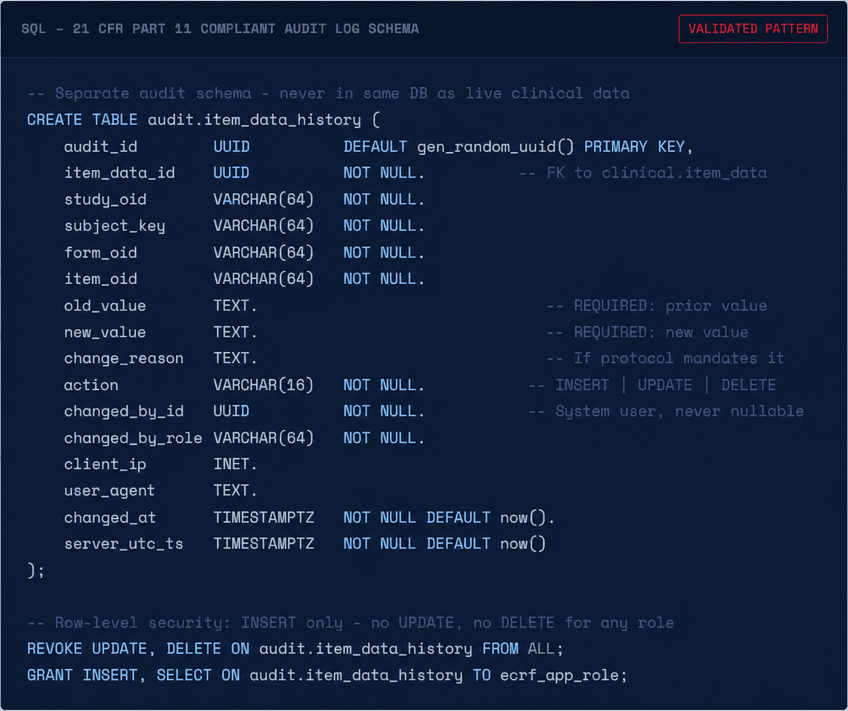Click the 'FK to clinical.item_data' comment
The image size is (848, 711).
tap(643, 173)
